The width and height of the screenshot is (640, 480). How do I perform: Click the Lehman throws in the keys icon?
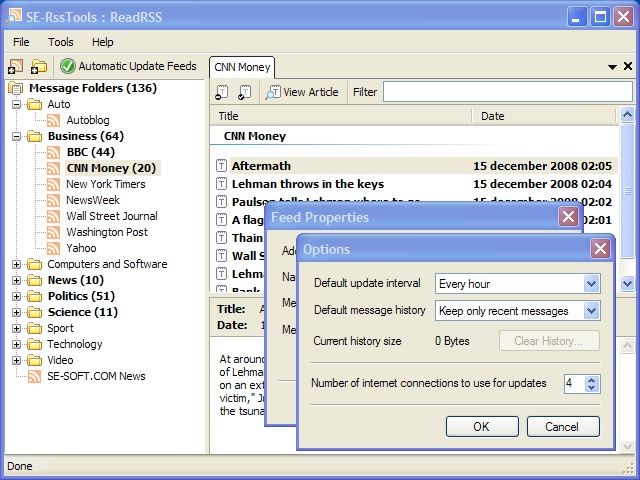(x=221, y=184)
